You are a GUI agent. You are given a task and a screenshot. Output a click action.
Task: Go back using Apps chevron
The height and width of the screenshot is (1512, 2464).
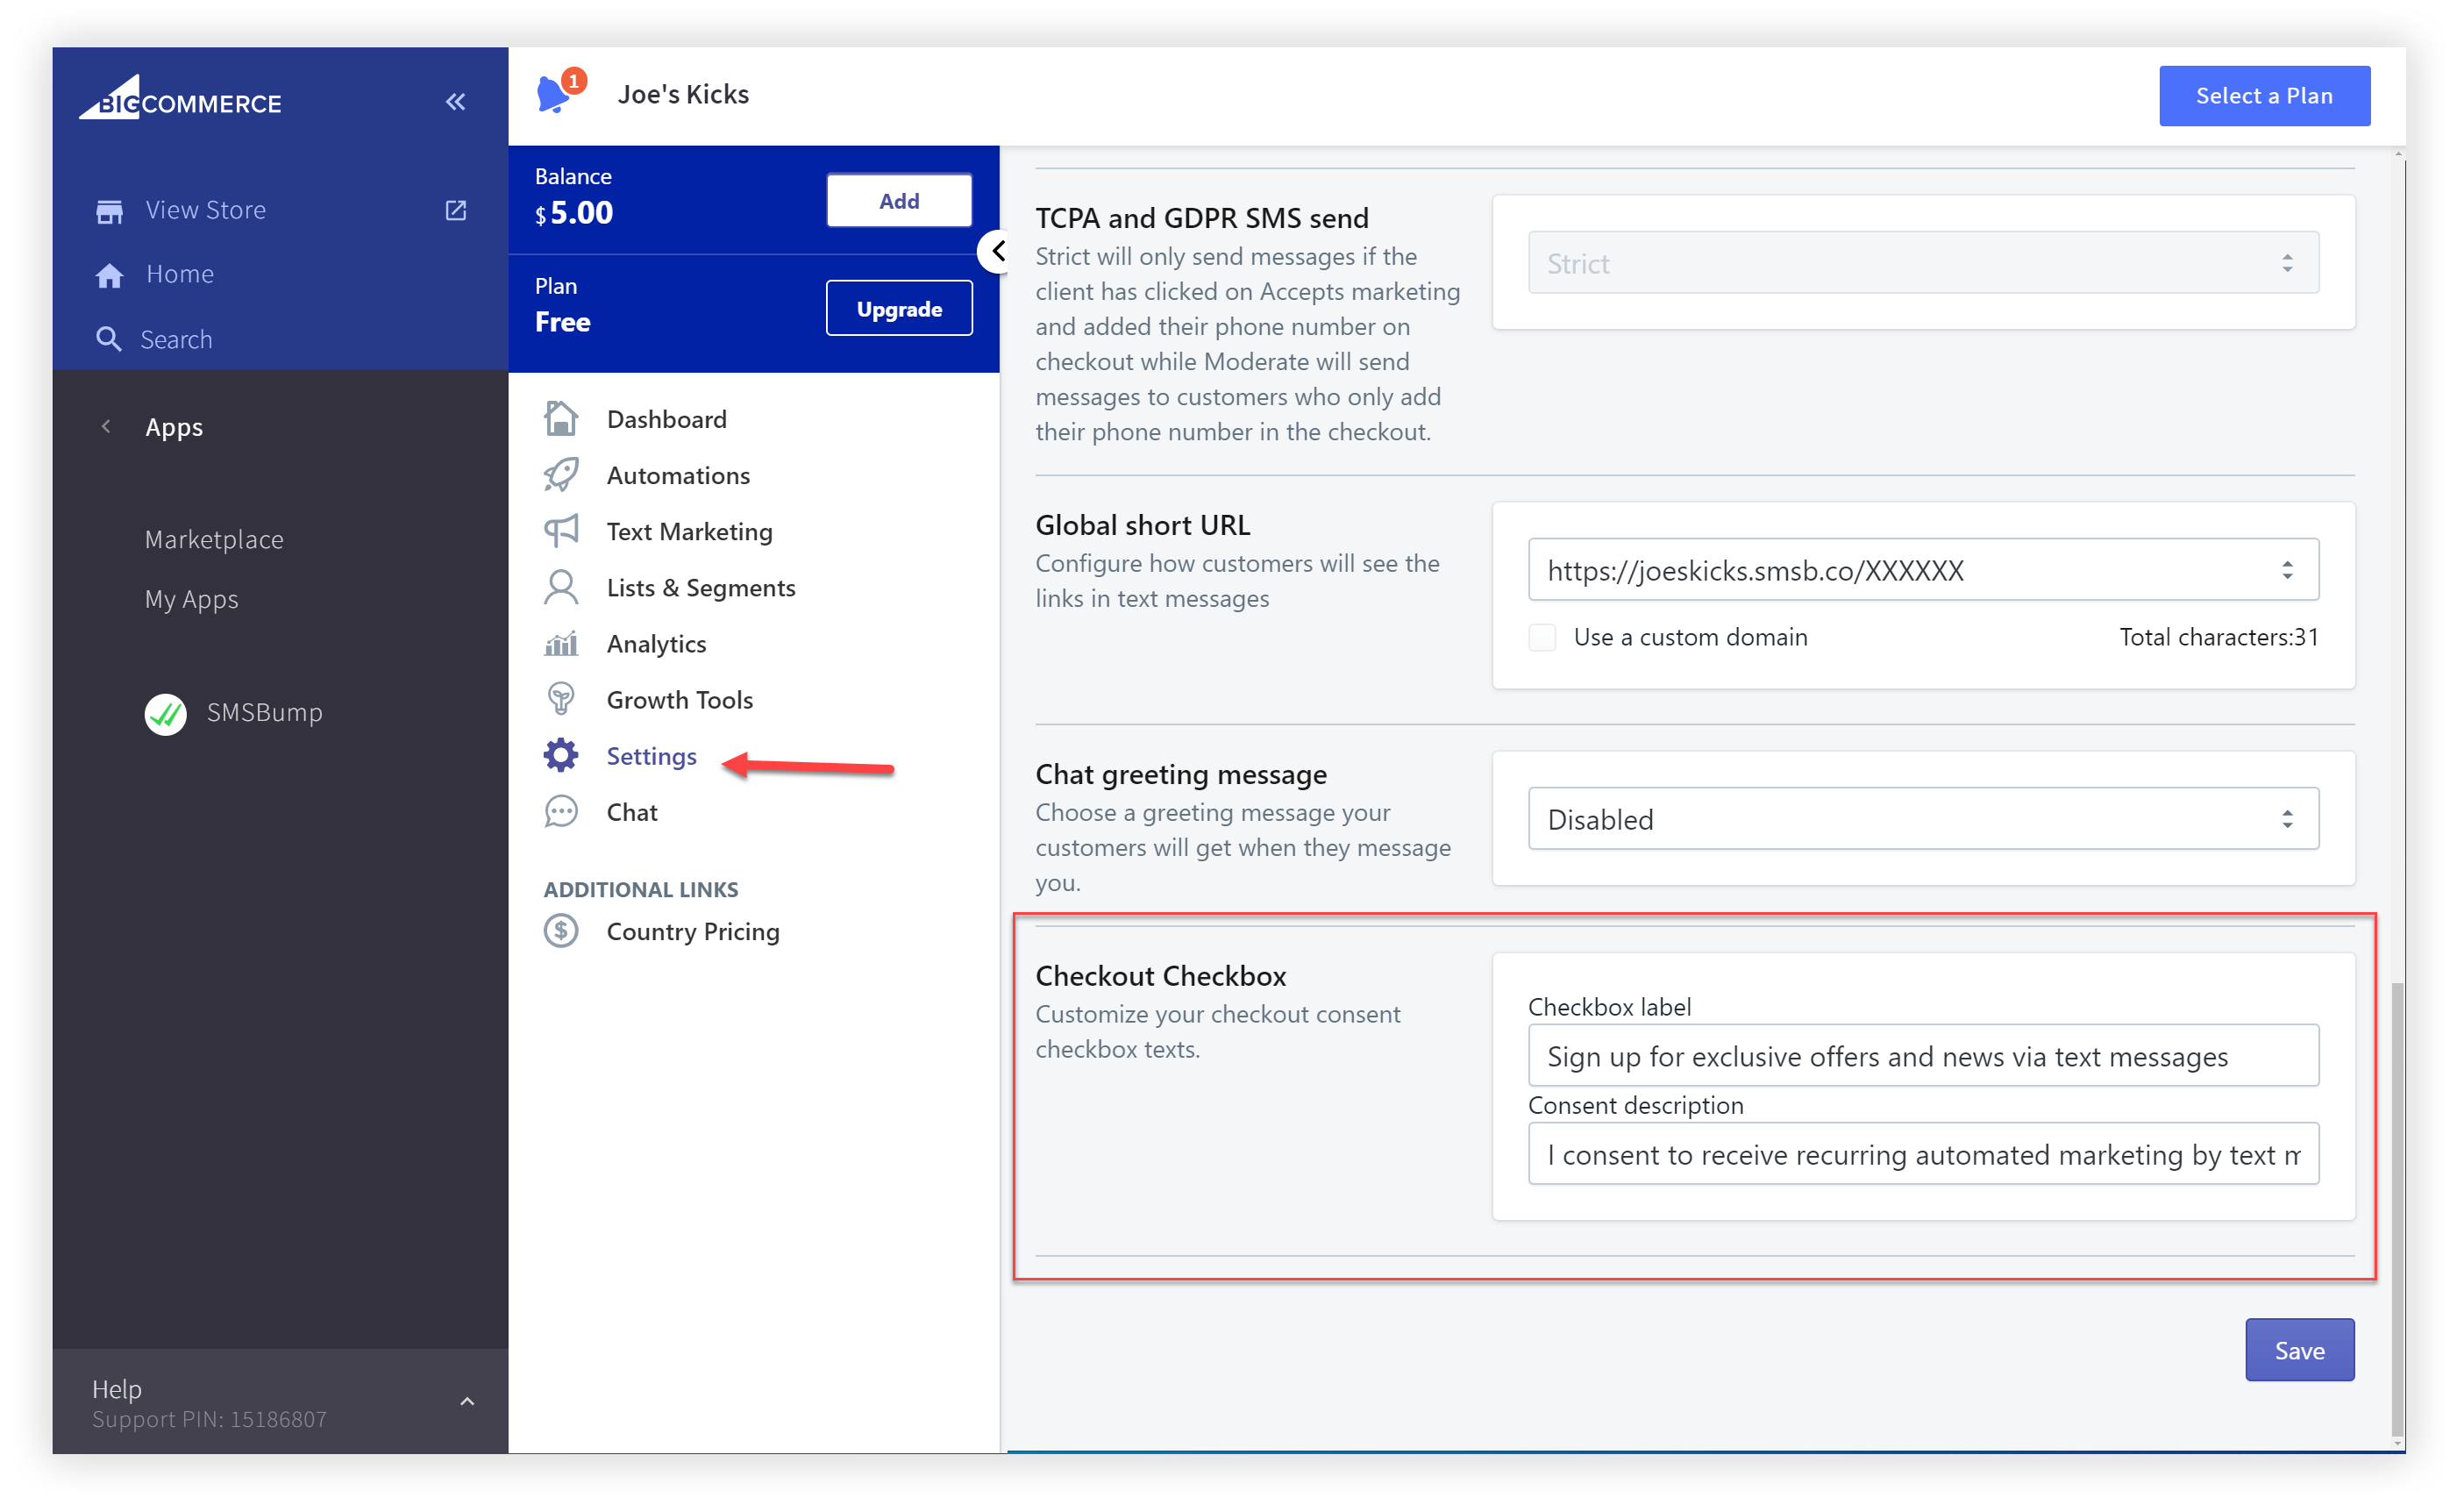(106, 427)
